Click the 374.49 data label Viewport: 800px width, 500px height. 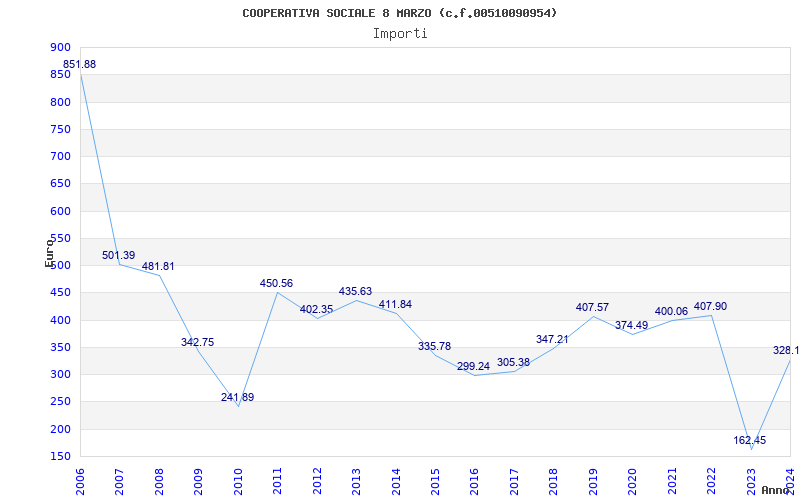(631, 325)
